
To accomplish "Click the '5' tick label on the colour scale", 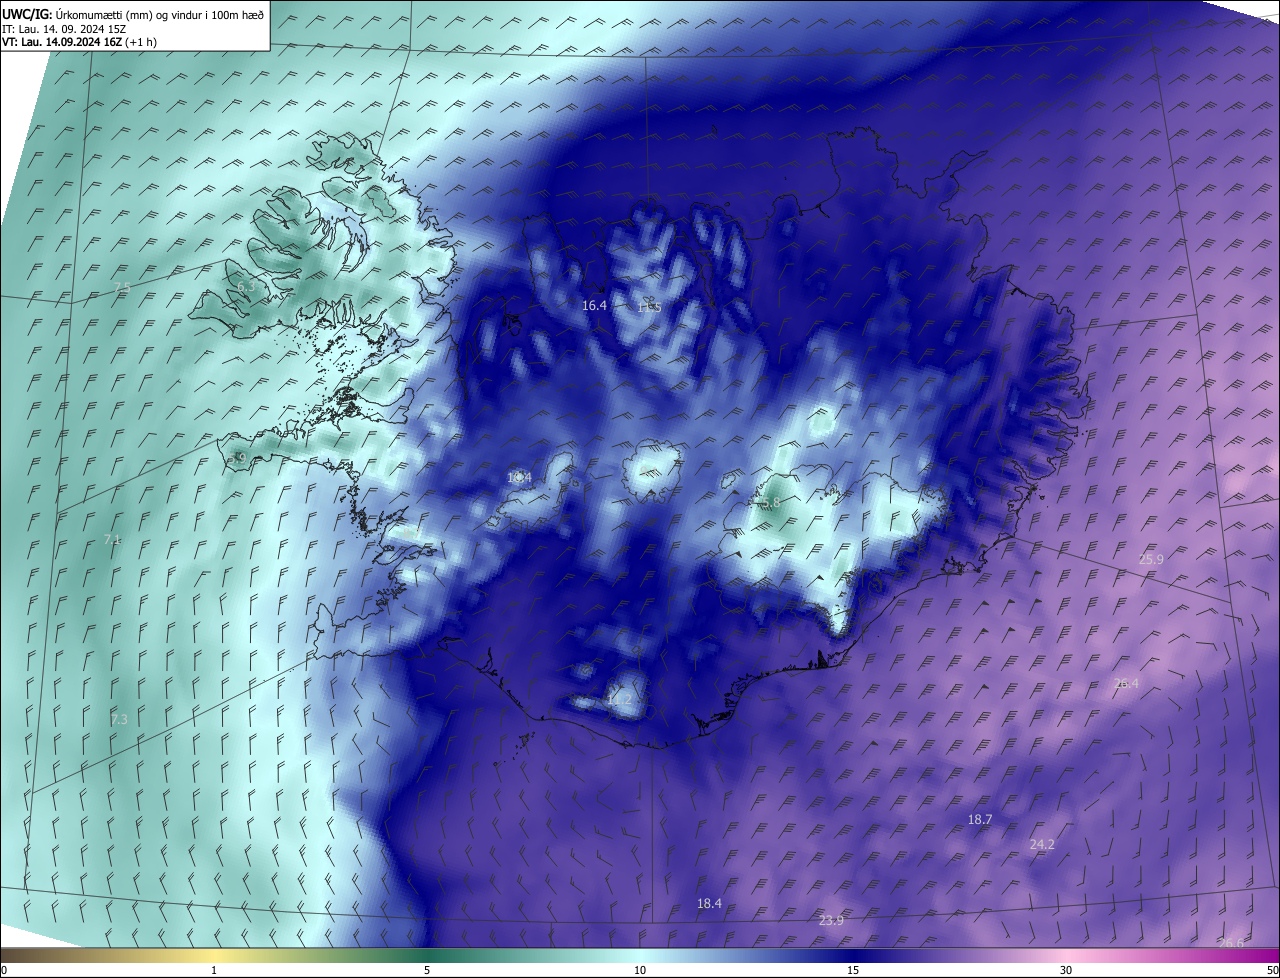I will (x=427, y=970).
